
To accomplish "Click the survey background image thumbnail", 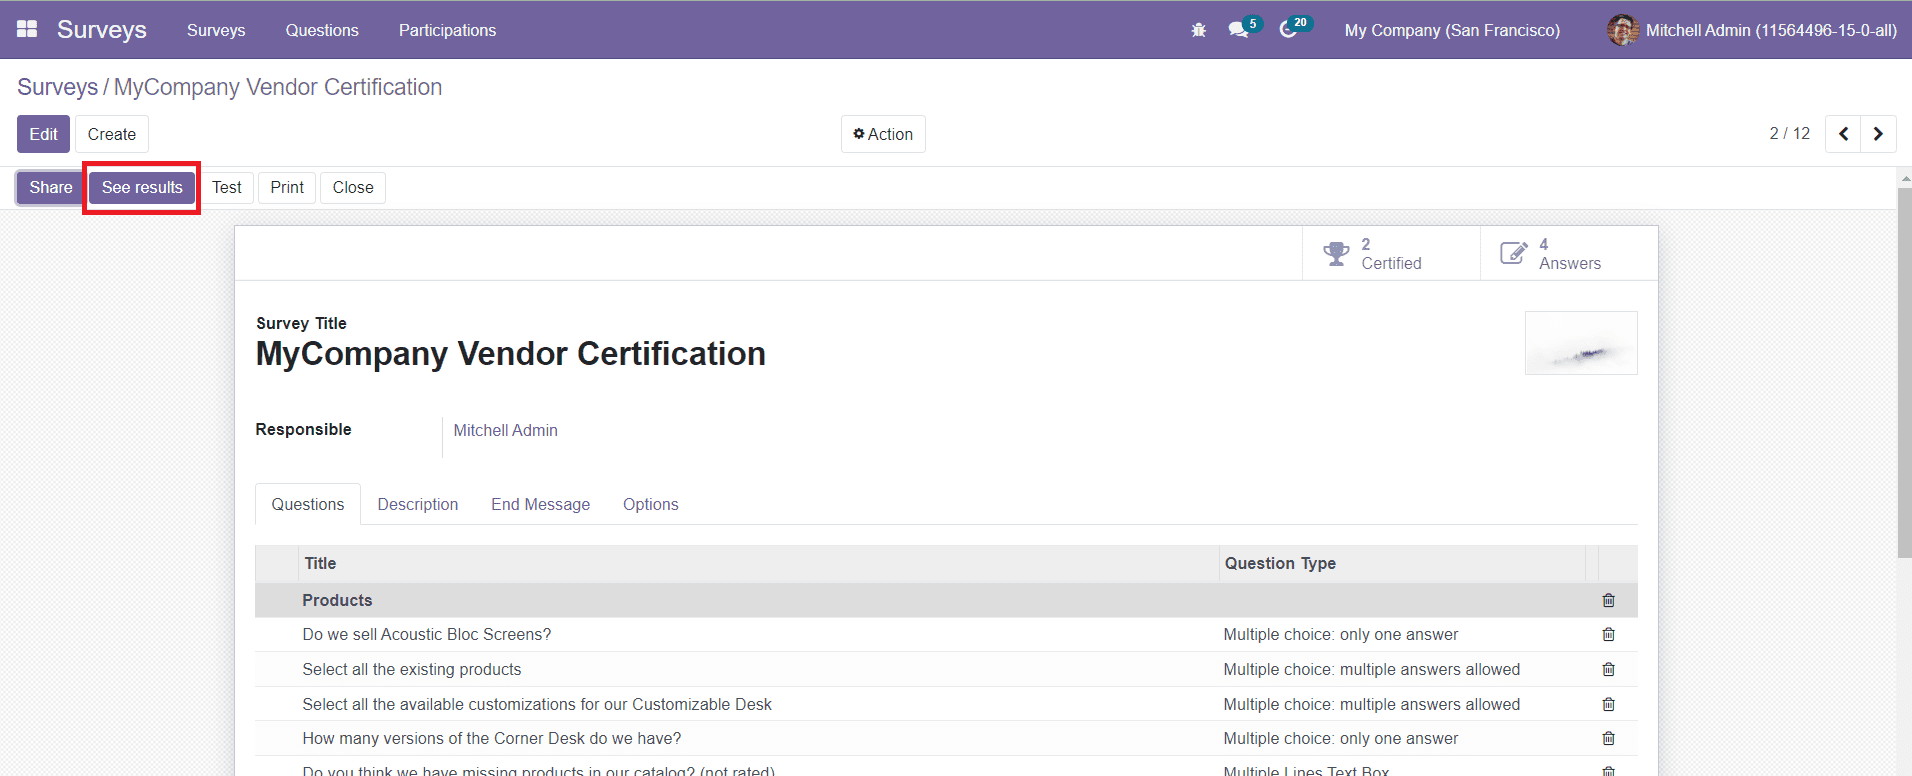I will pos(1580,343).
